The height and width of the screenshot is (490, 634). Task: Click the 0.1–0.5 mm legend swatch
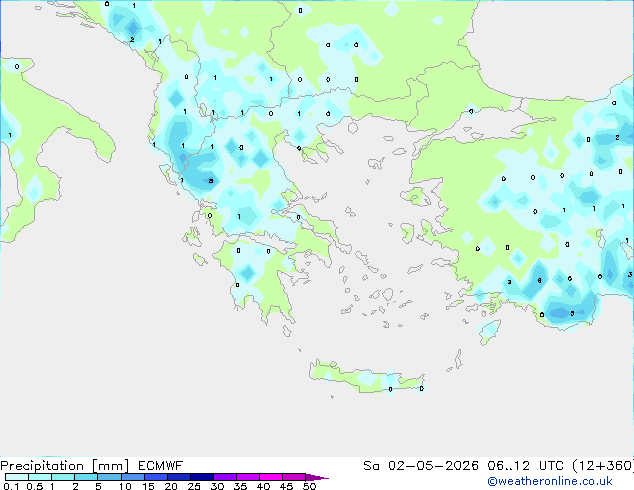click(x=17, y=477)
